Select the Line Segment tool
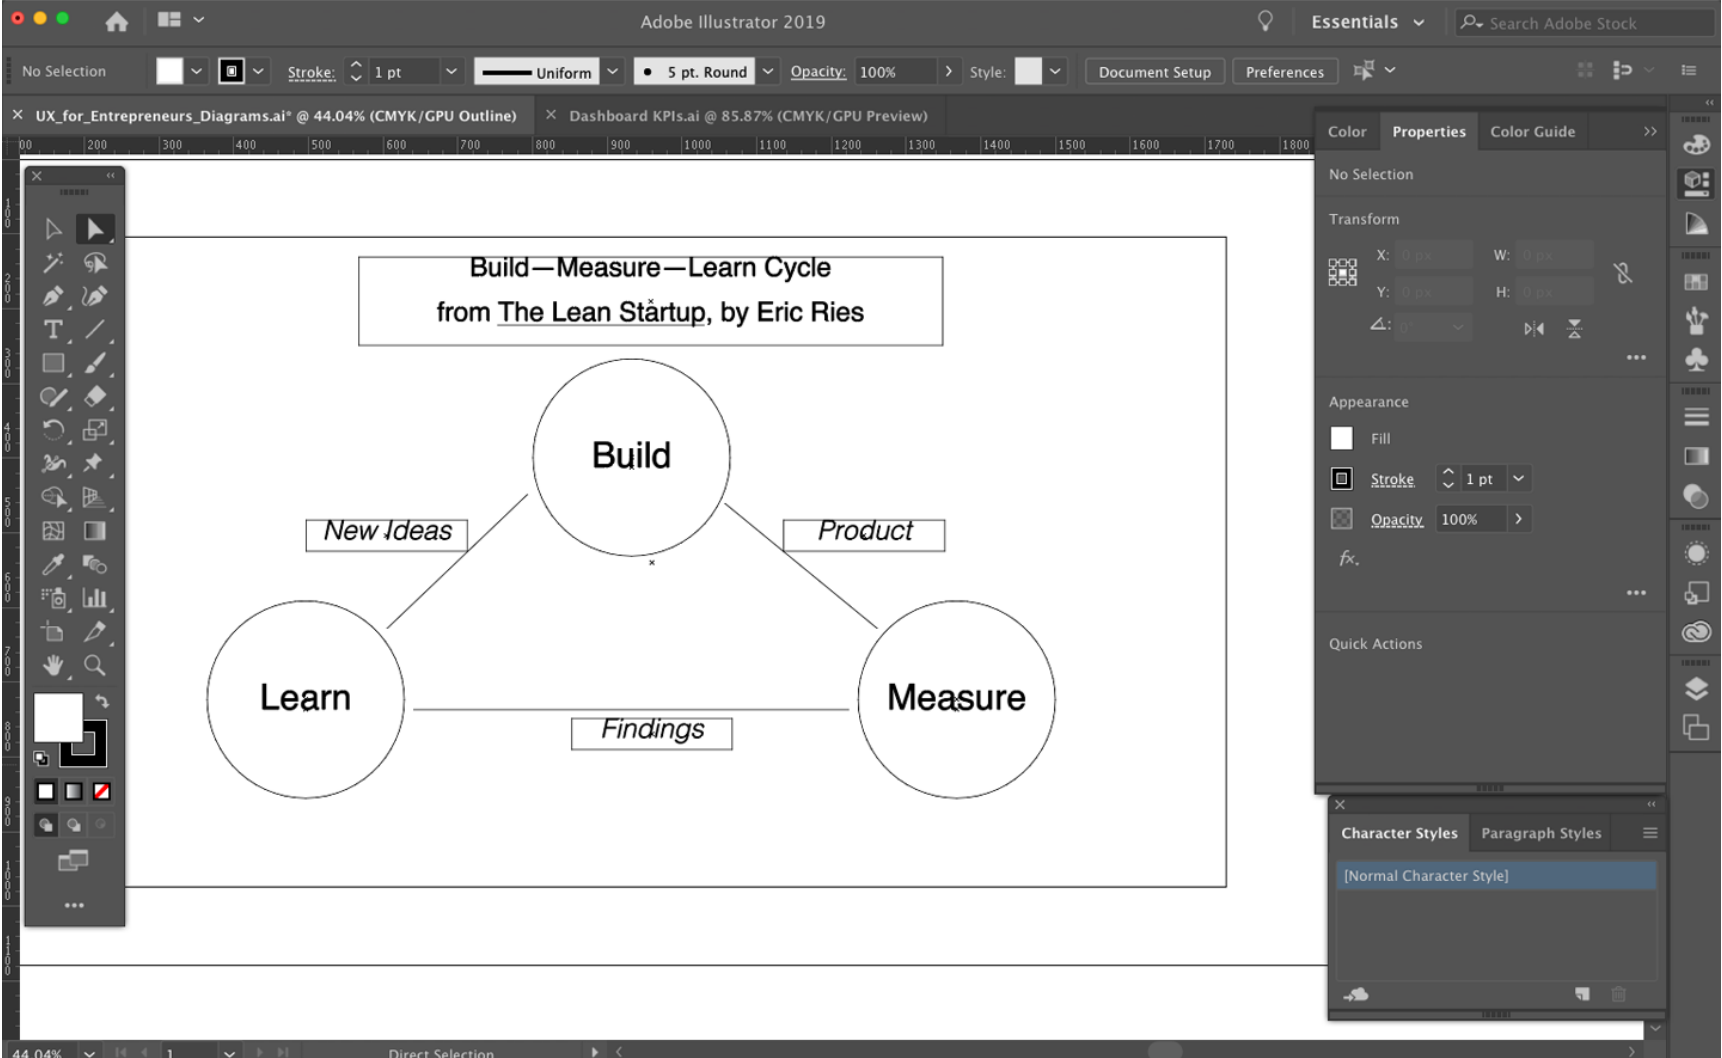Screen dimensions: 1722x1058 pyautogui.click(x=95, y=330)
